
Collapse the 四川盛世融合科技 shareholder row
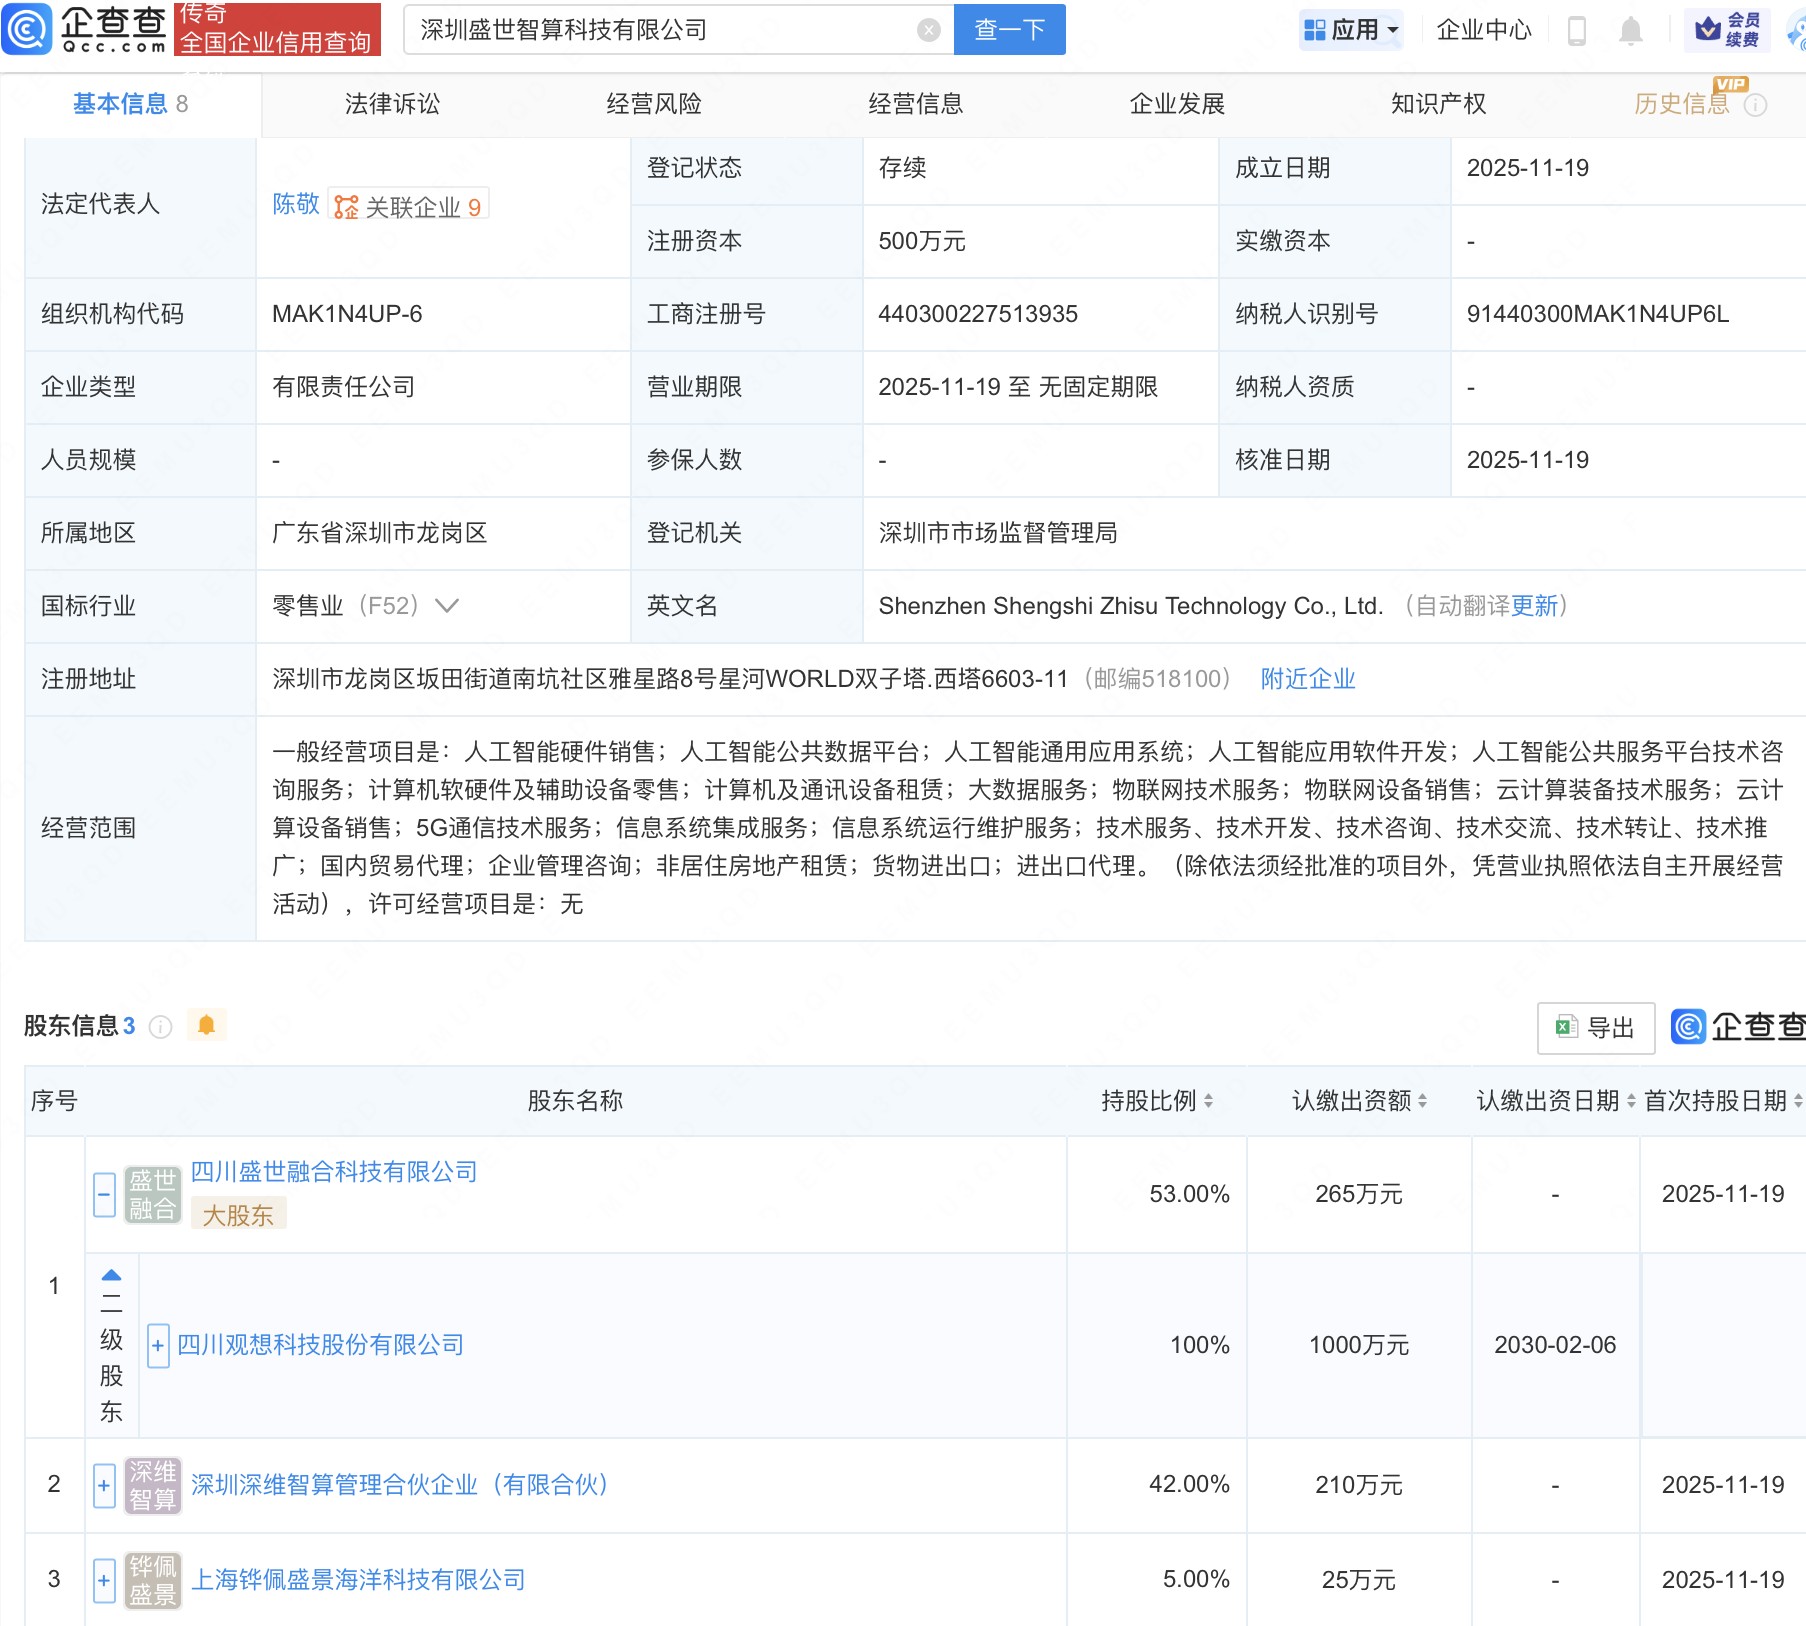(104, 1194)
